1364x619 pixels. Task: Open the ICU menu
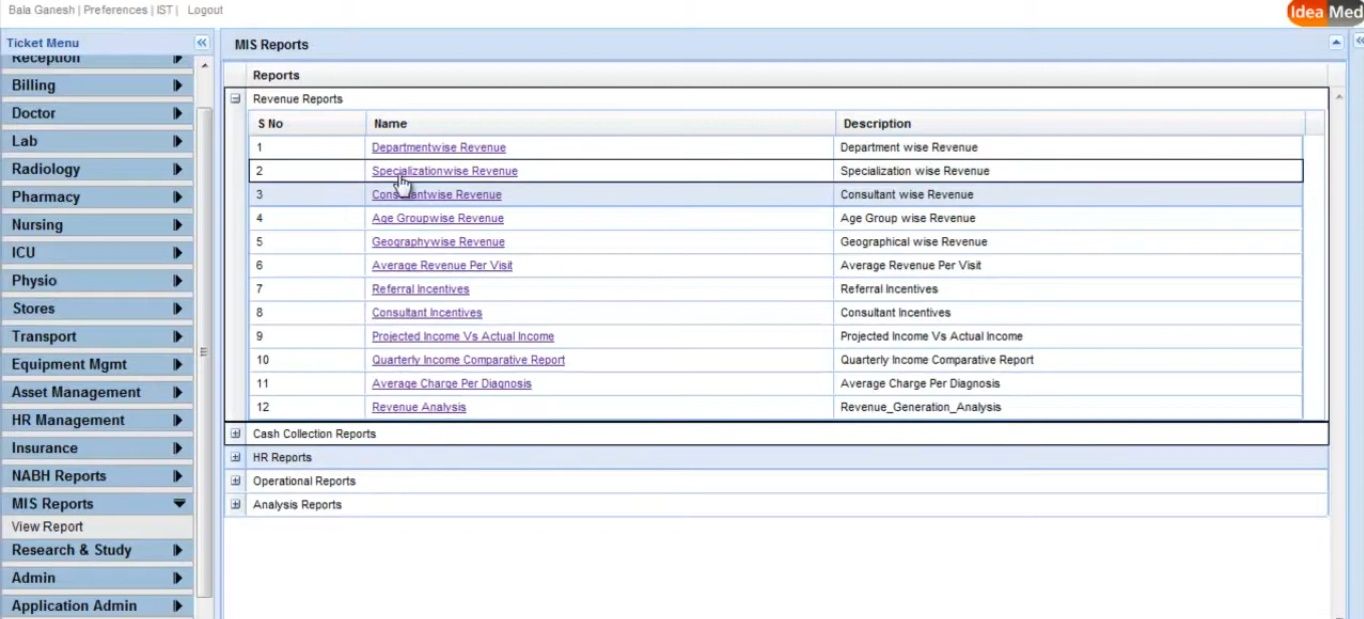[x=97, y=253]
